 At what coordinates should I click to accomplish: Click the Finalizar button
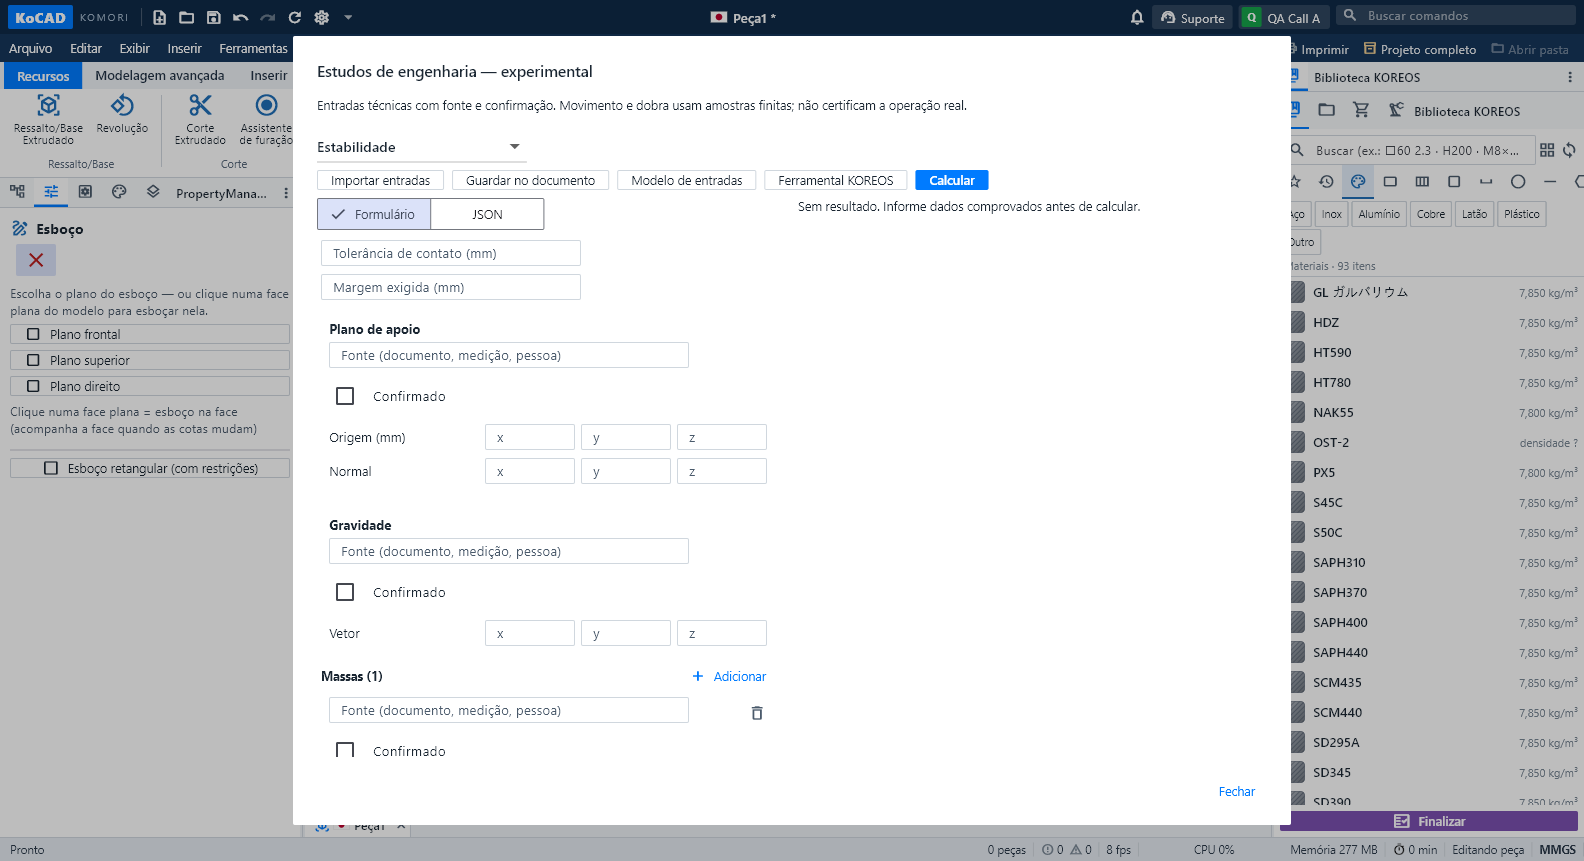click(x=1429, y=821)
